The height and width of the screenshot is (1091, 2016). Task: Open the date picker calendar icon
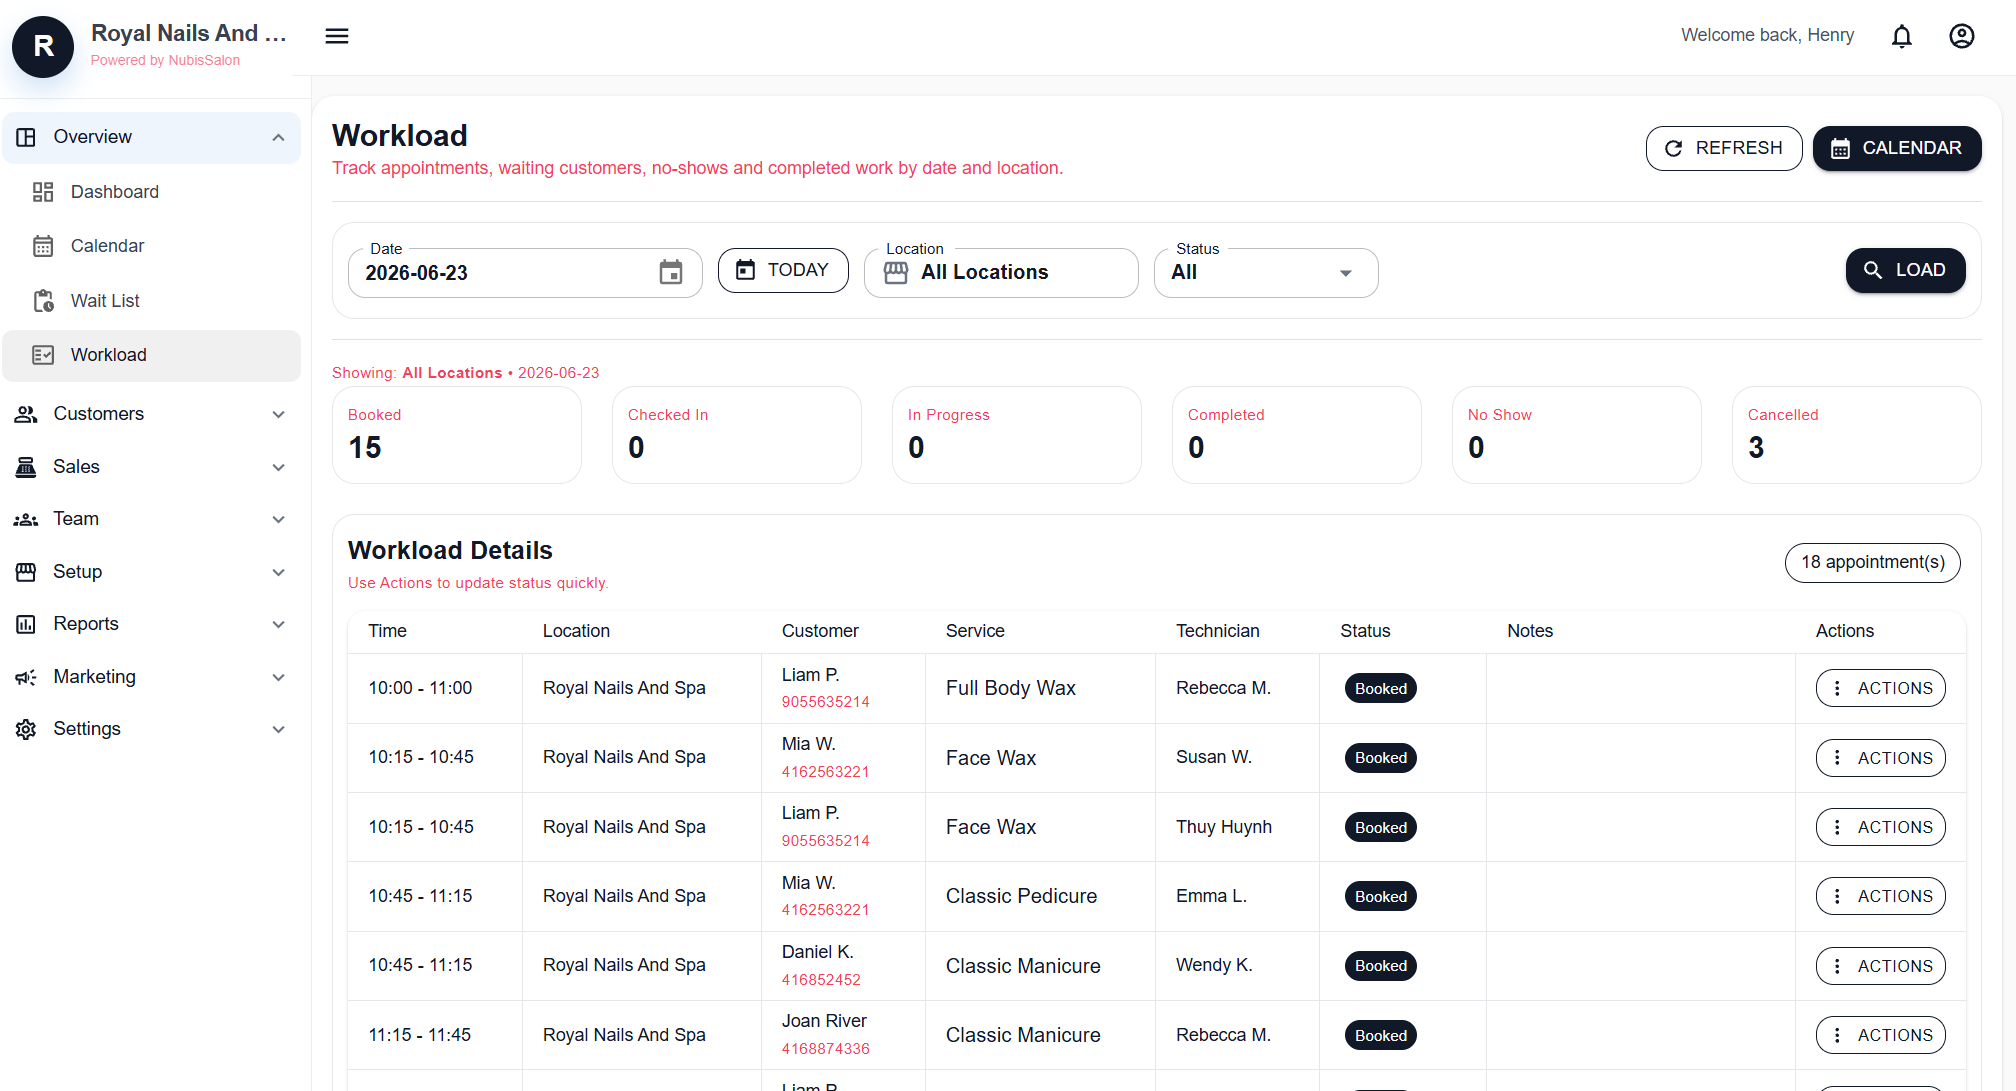pos(671,272)
